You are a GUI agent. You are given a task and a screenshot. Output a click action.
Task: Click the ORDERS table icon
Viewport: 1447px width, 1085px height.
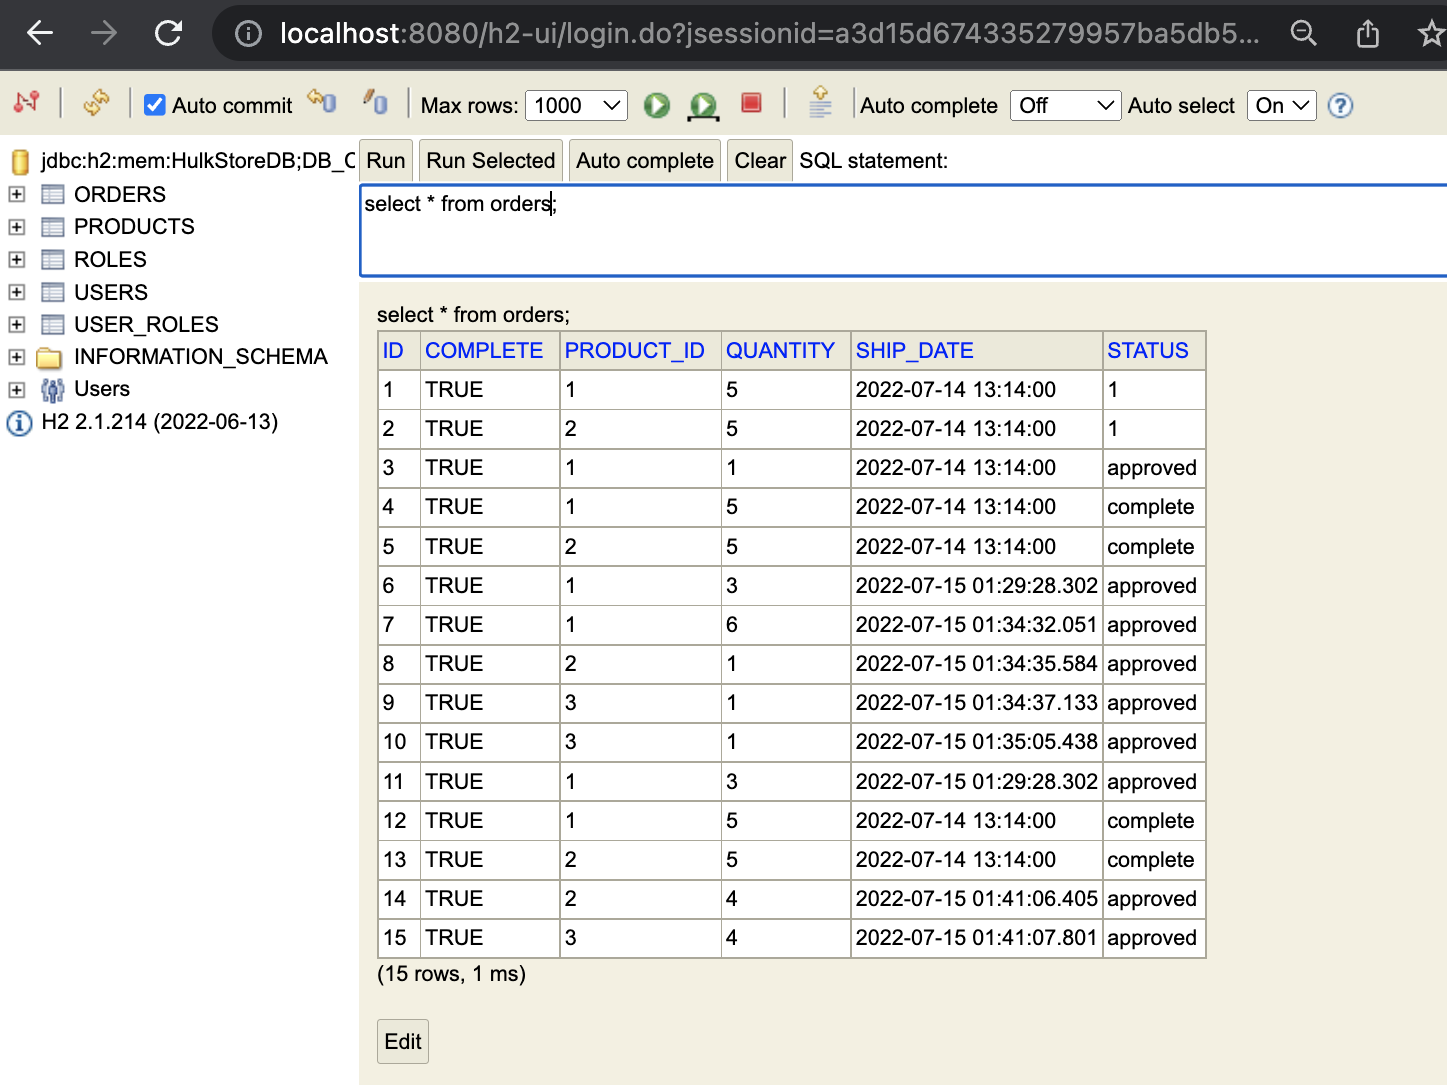pos(53,194)
